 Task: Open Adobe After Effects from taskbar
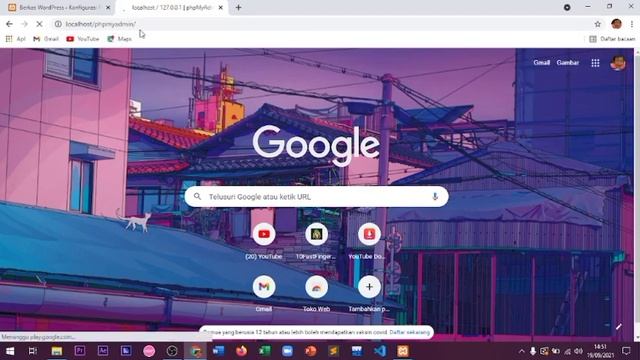pos(103,351)
